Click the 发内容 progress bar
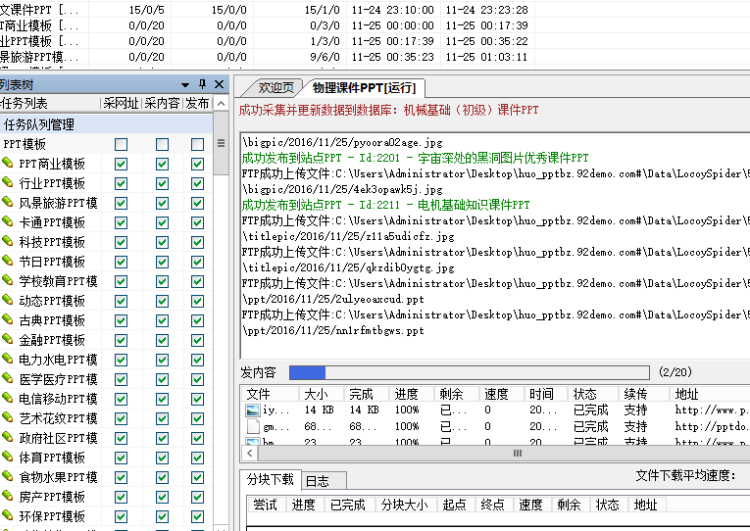Image resolution: width=750 pixels, height=531 pixels. [x=468, y=373]
